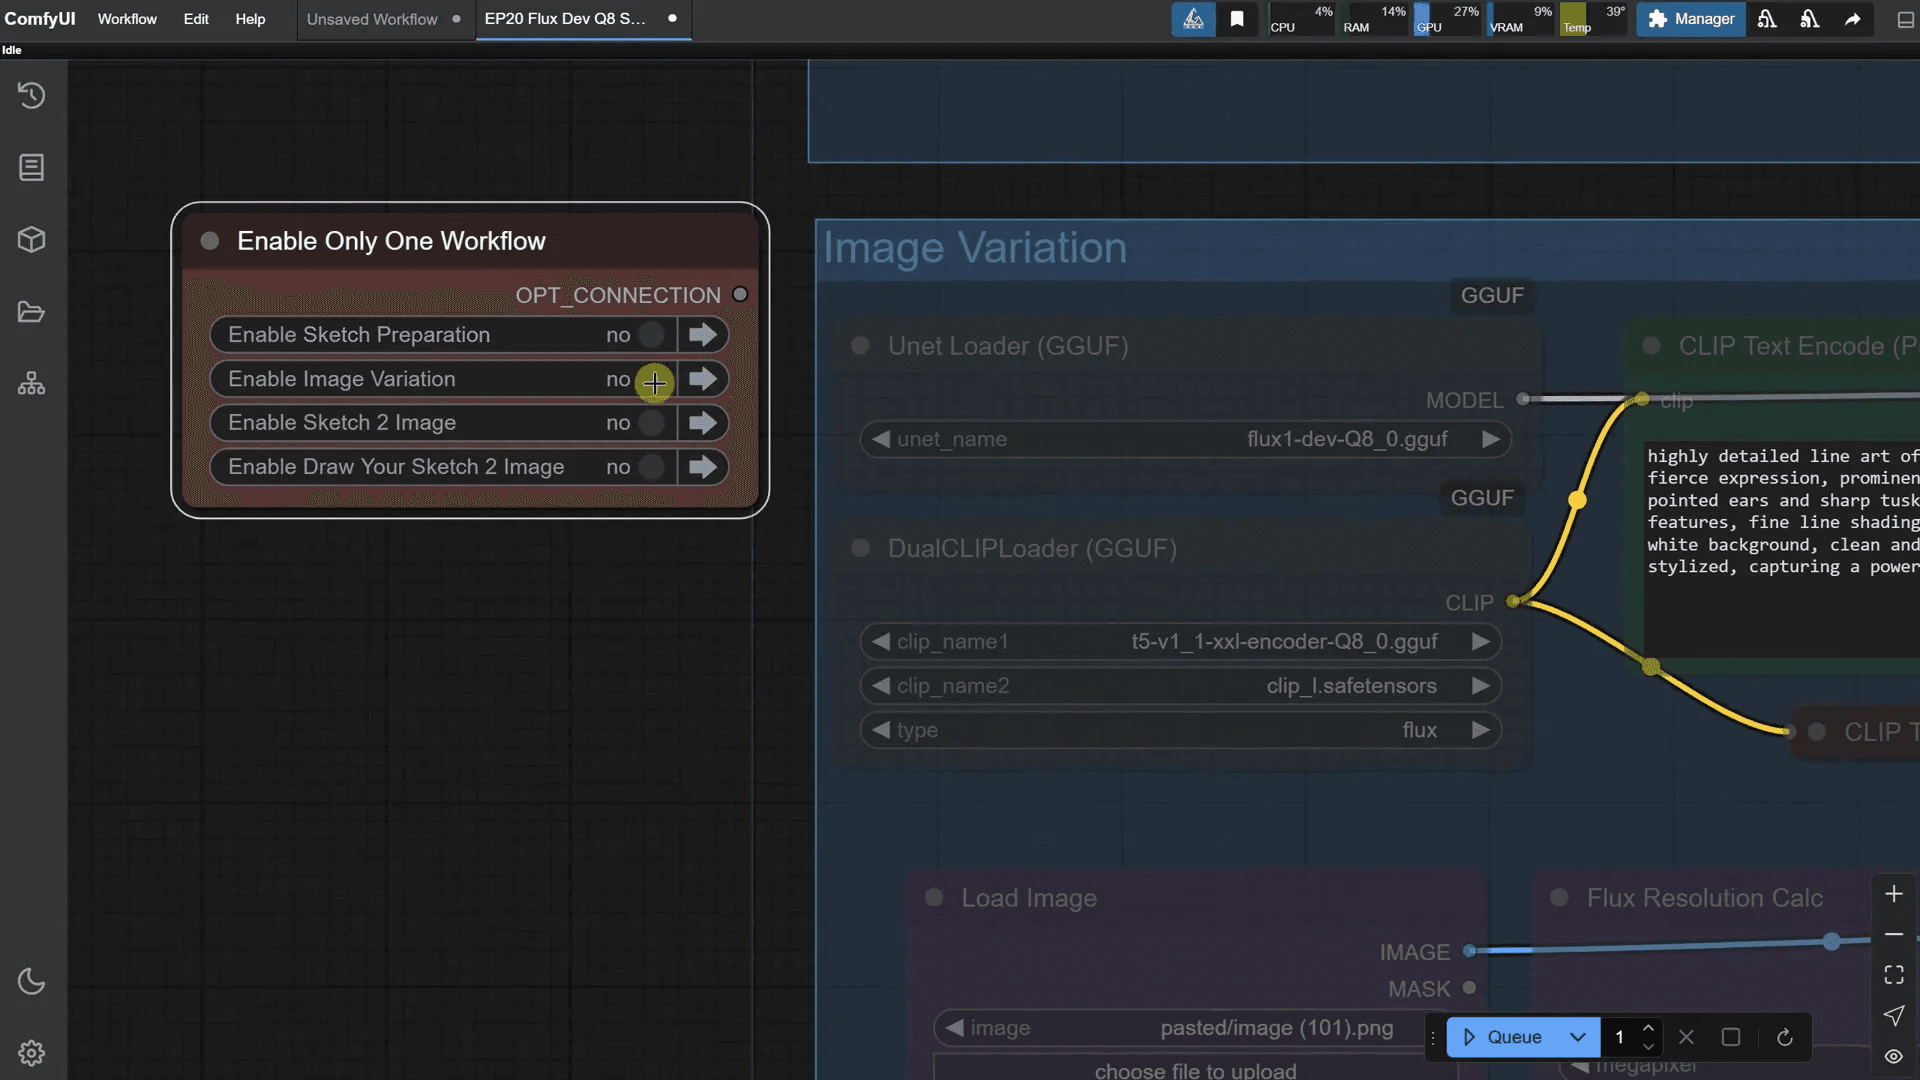Collapse the DualCLIPLoader (GGUF) node dot
The image size is (1920, 1080).
[x=860, y=548]
